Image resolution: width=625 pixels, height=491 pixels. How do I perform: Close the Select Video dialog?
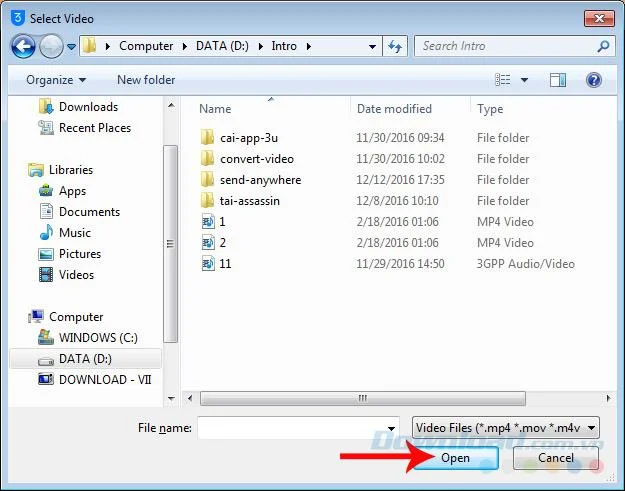(599, 18)
